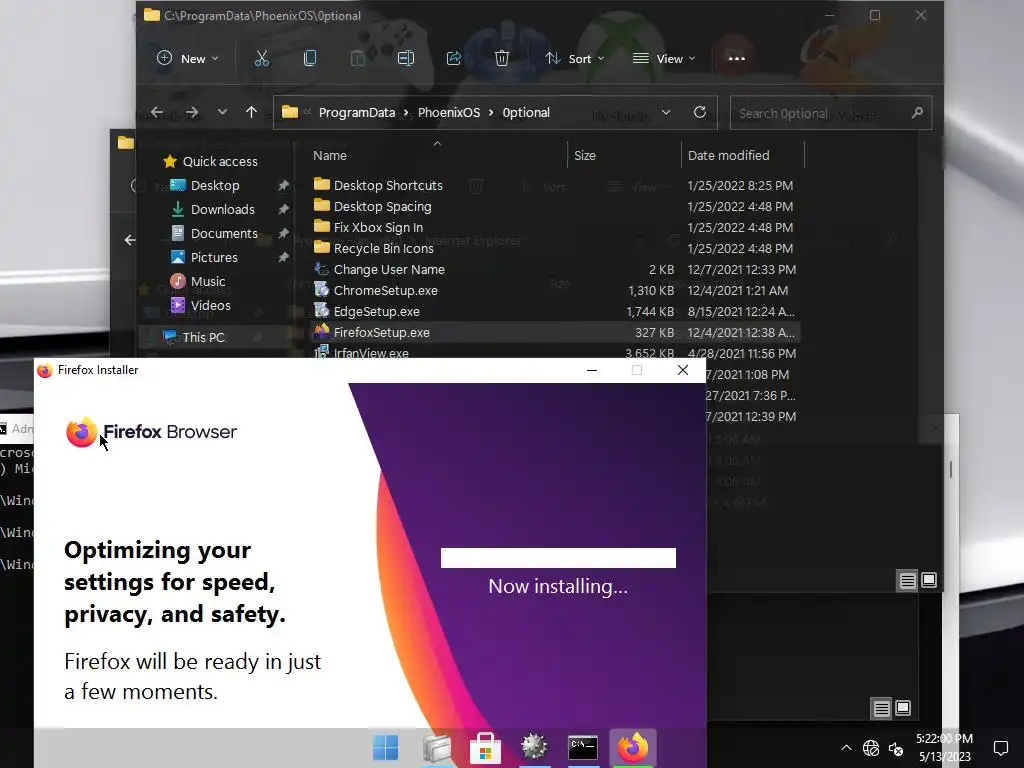Sort by Name column header

330,155
